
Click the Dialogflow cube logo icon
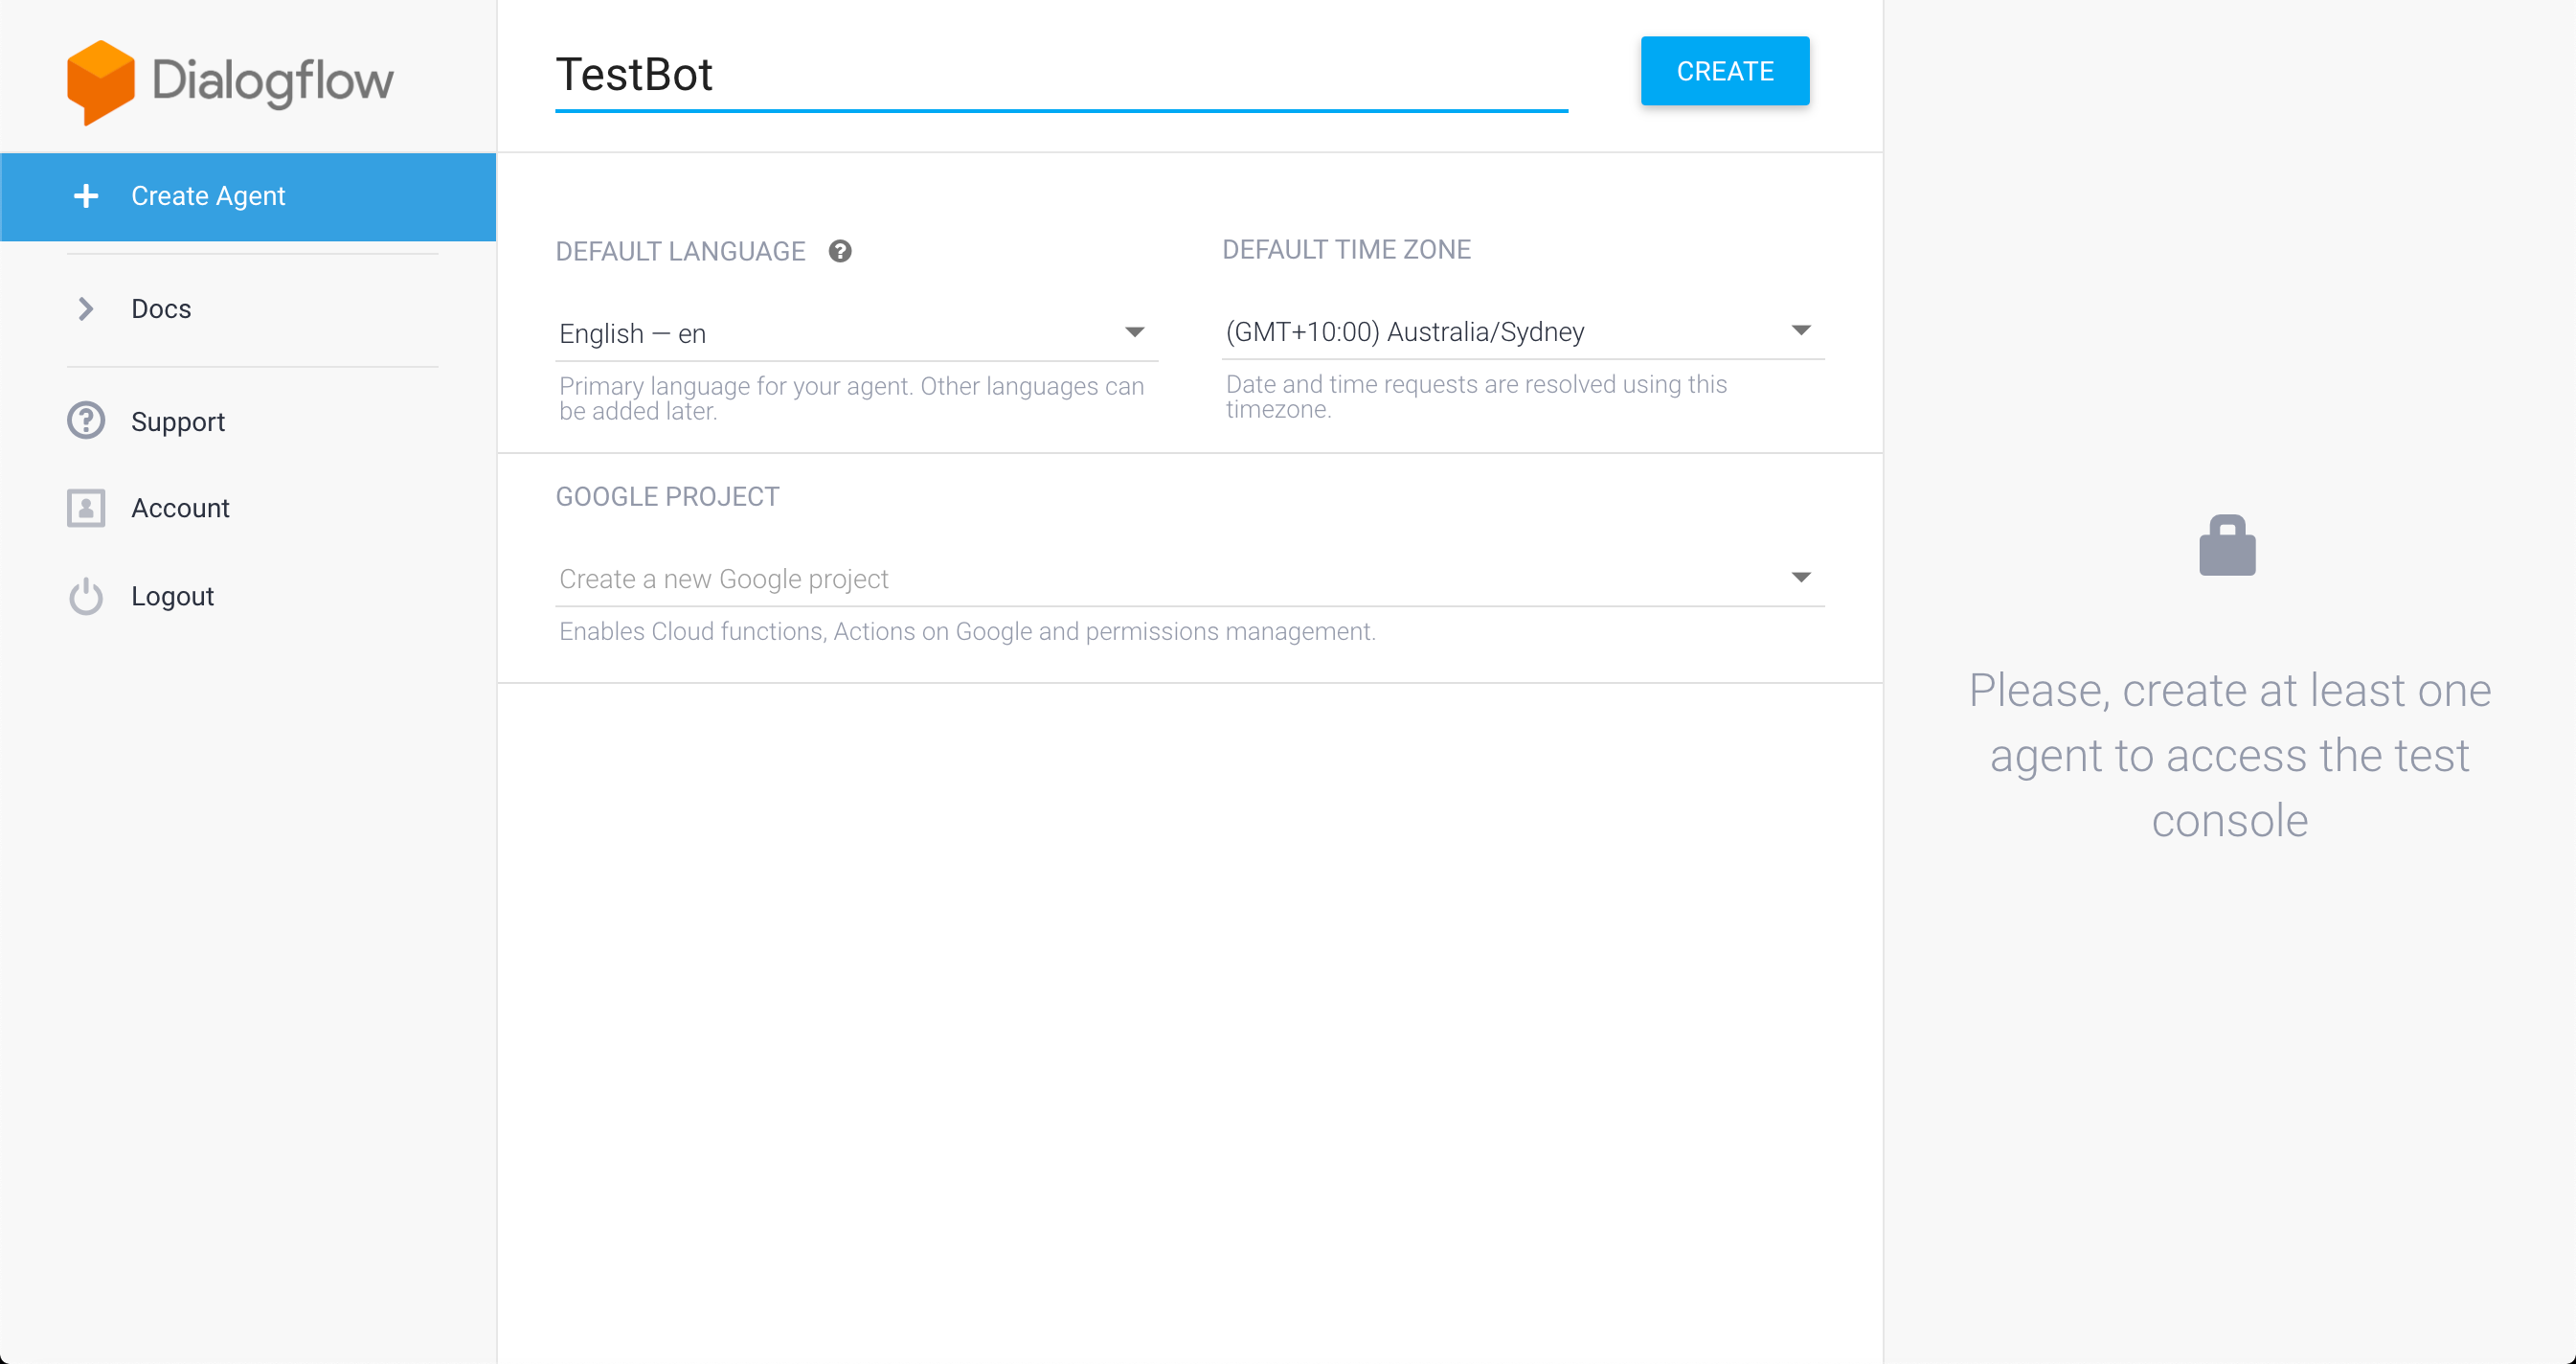click(100, 82)
